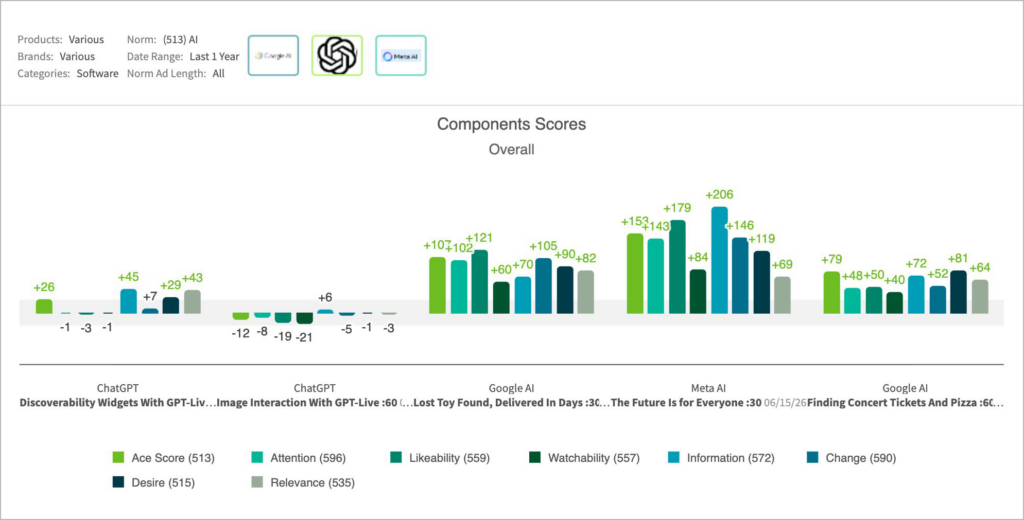This screenshot has height=520, width=1024.
Task: Click the Change (590) legend label
Action: 861,458
